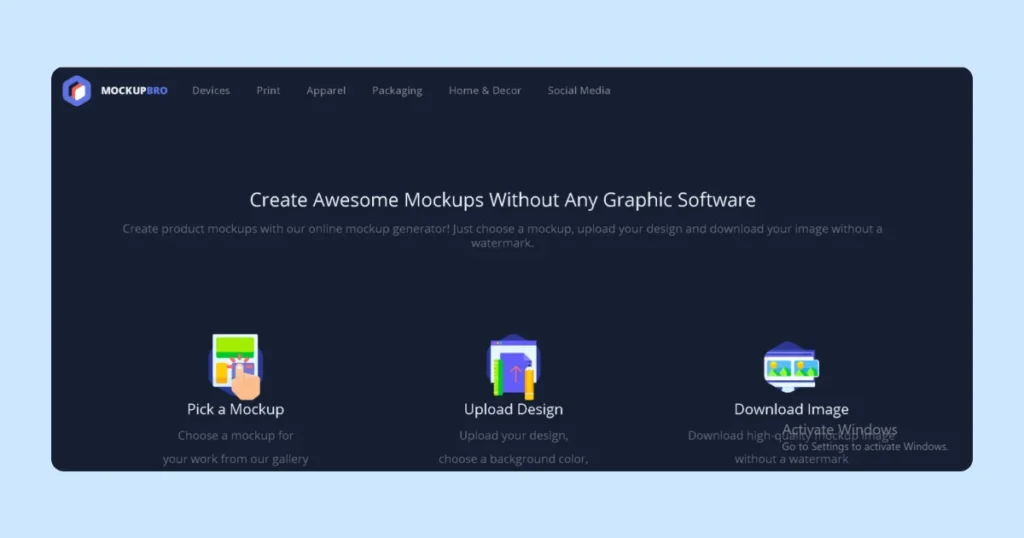The image size is (1024, 538).
Task: Click "Go to Settings to activate Windows"
Action: 864,447
